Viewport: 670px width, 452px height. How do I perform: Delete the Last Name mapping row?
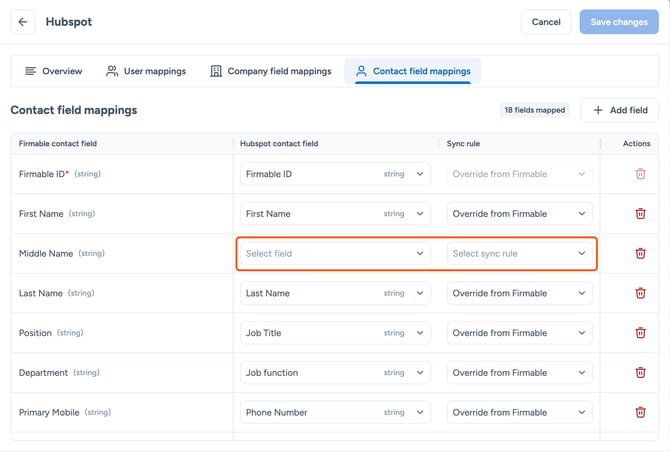pos(640,293)
